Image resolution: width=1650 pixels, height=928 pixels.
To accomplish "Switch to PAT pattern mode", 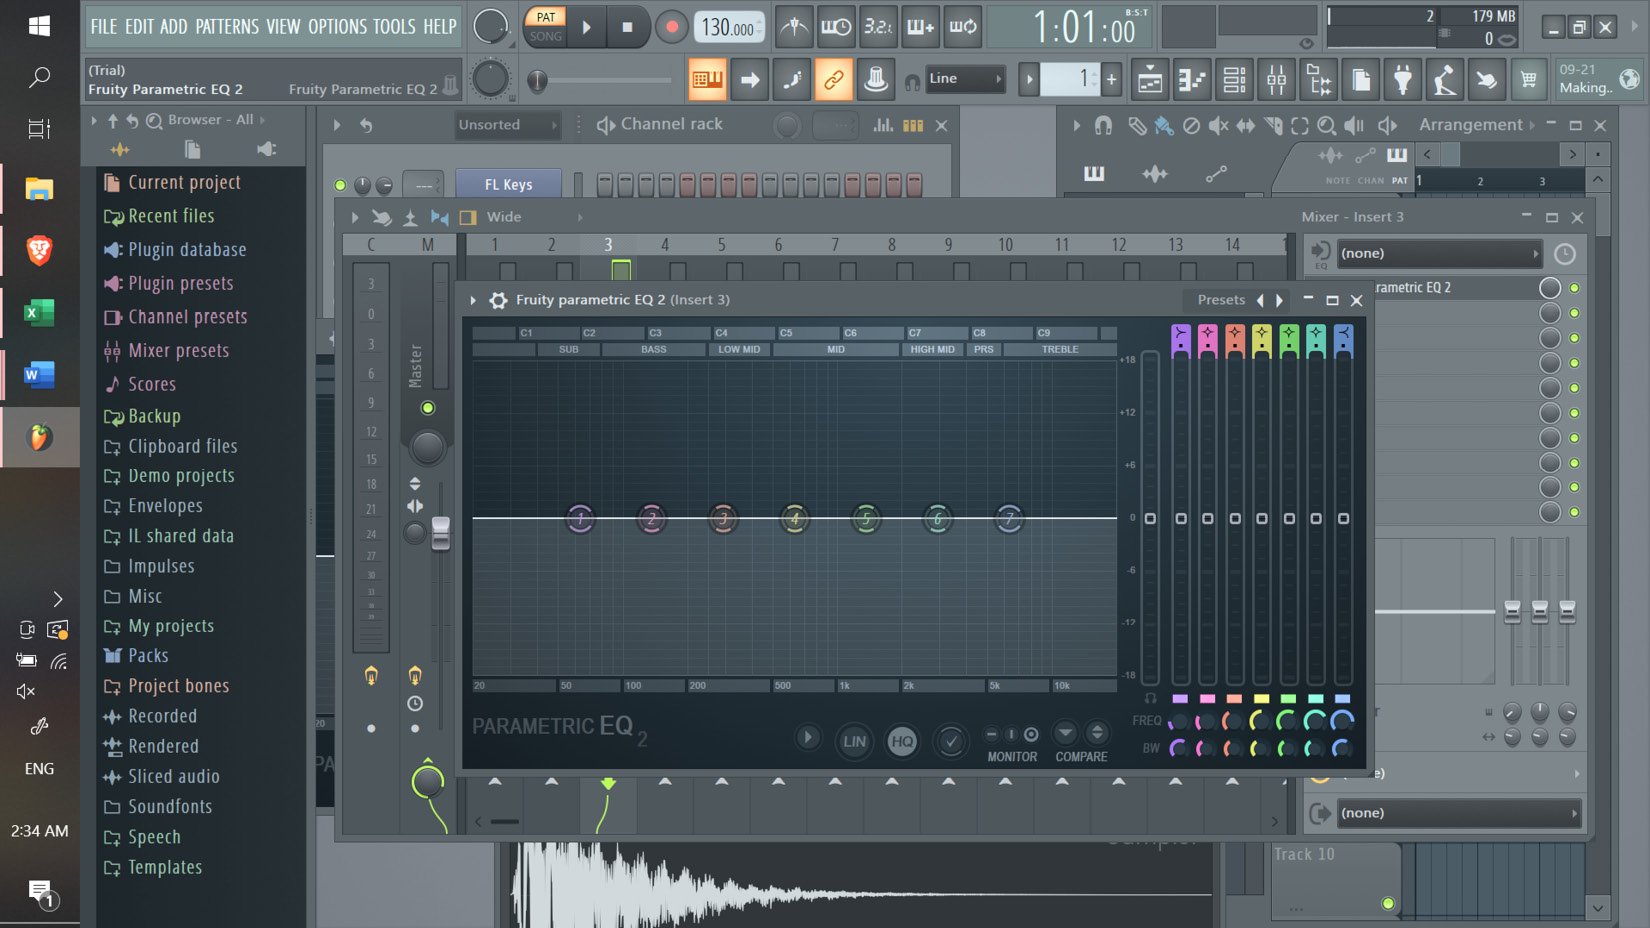I will pos(546,17).
